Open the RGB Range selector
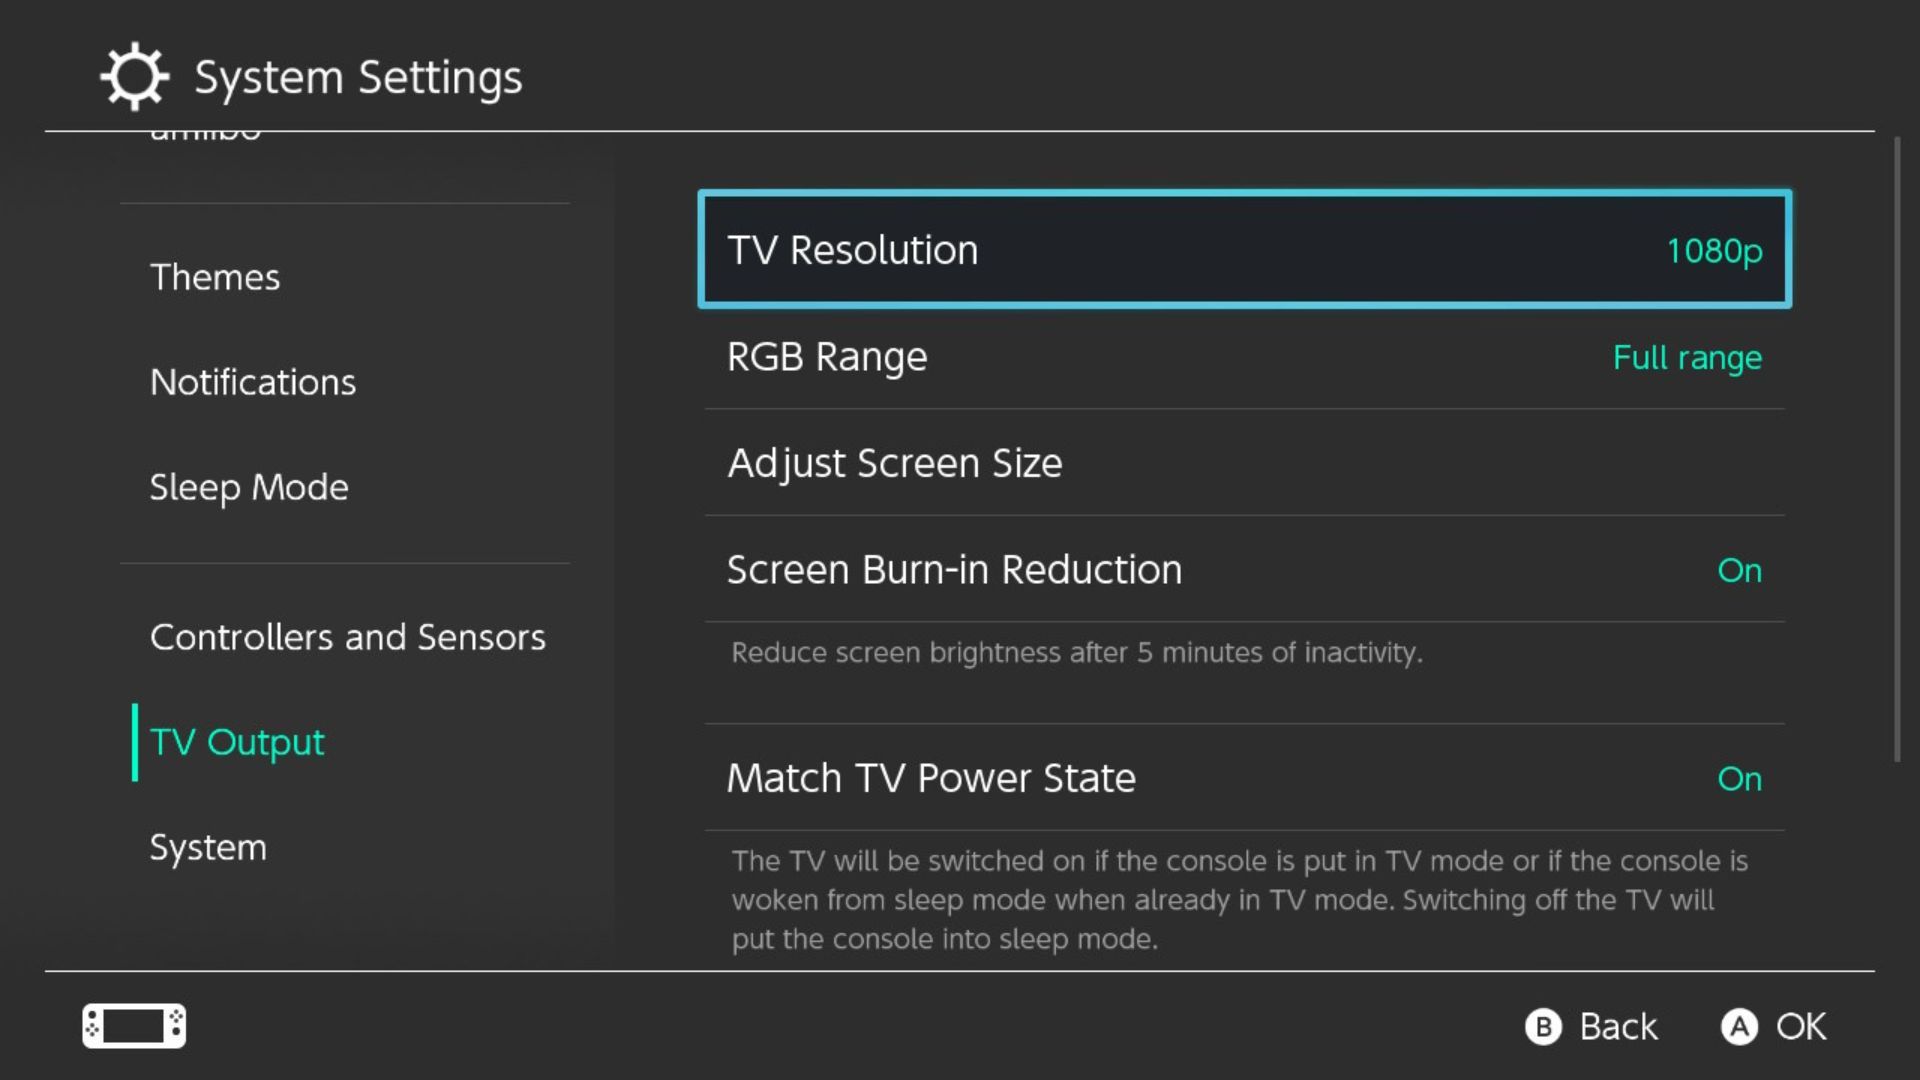Screen dimensions: 1920x1080 click(x=1244, y=357)
